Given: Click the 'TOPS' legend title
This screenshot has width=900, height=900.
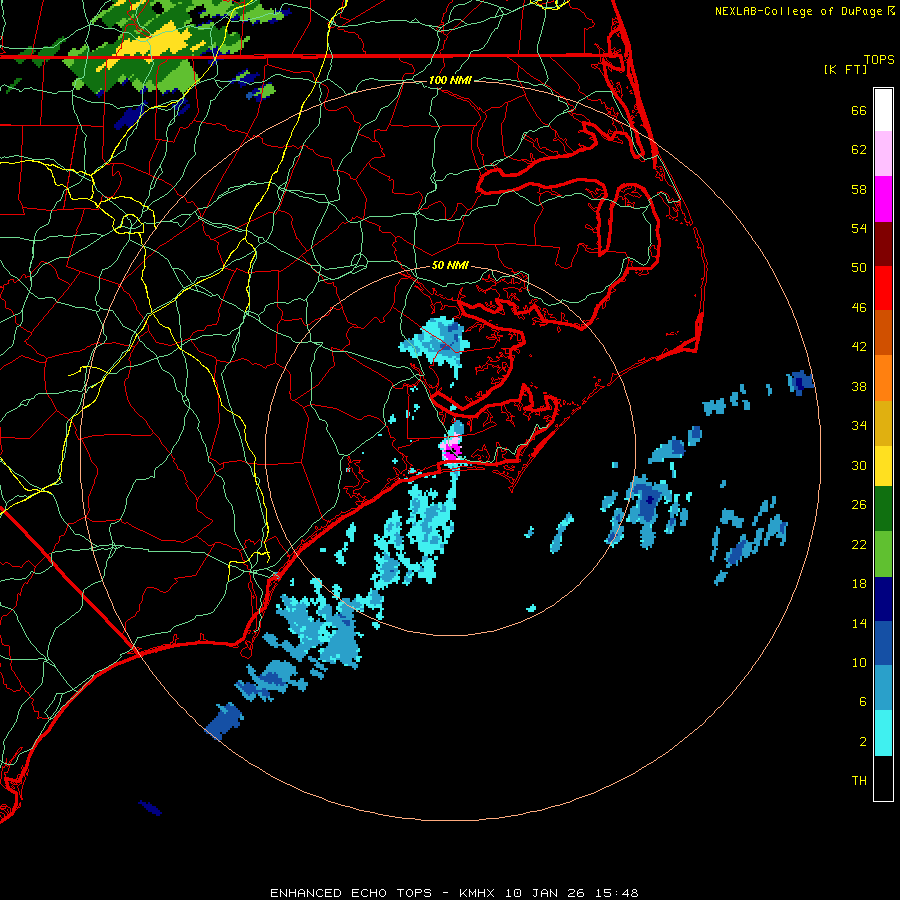Looking at the screenshot, I should [x=879, y=59].
